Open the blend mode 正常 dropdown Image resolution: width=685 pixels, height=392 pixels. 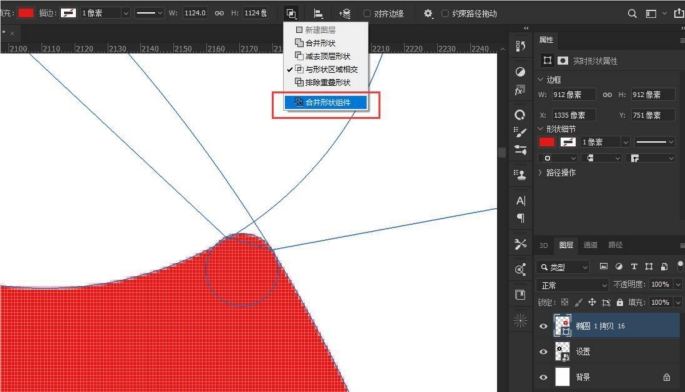point(572,285)
